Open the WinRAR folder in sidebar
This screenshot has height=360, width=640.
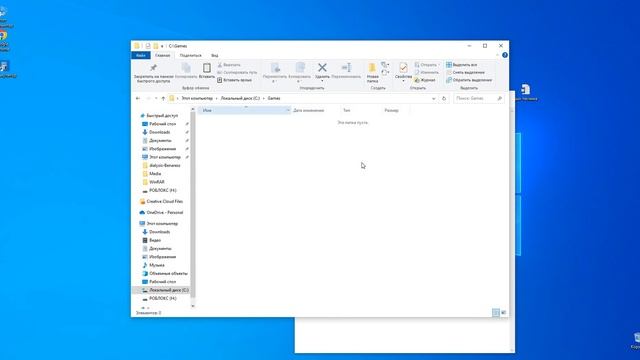click(x=153, y=182)
